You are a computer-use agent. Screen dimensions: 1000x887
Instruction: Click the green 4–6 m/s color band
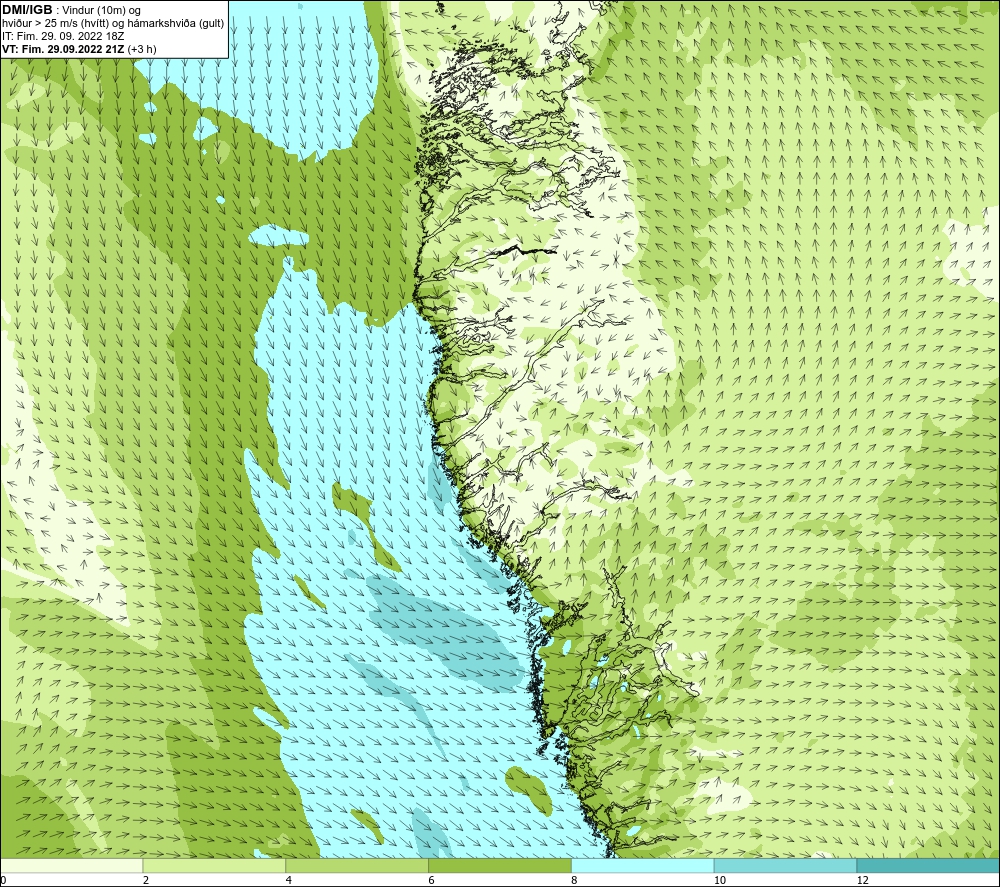(357, 865)
